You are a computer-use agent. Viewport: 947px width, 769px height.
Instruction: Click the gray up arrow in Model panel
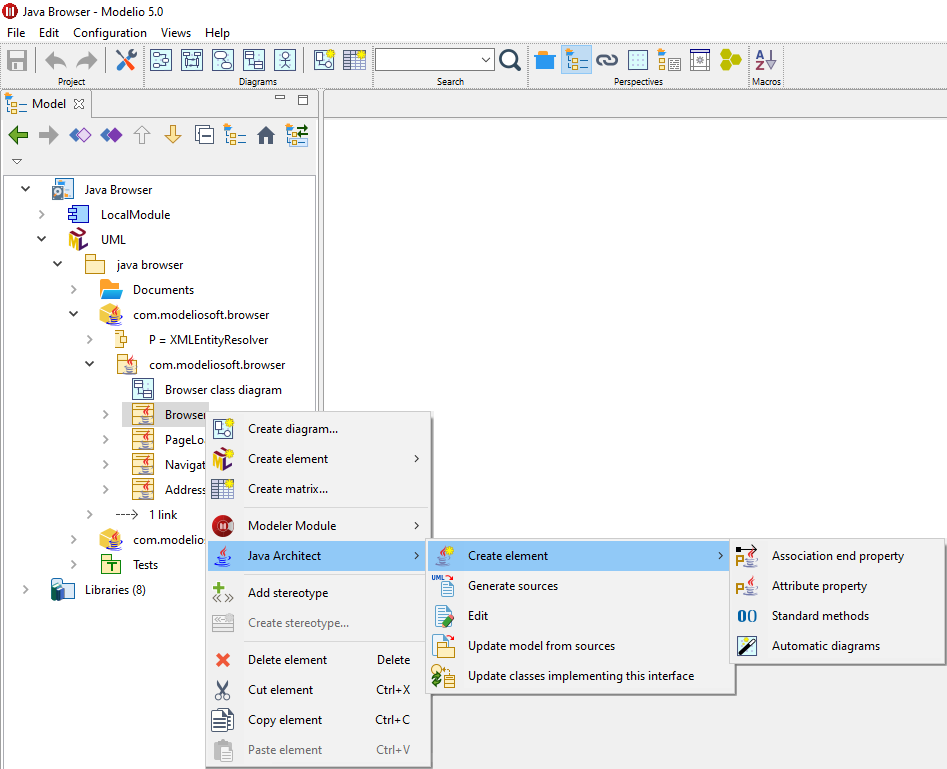(x=142, y=135)
